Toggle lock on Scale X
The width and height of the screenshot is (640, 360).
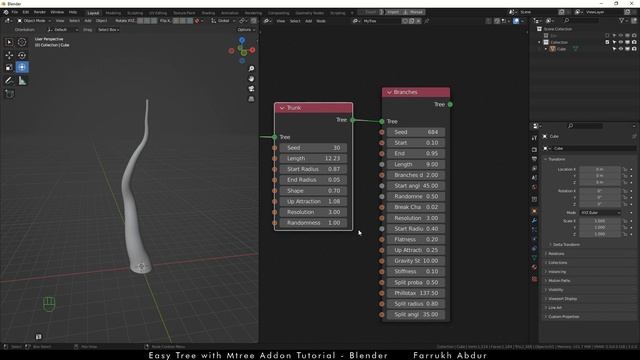coord(625,221)
